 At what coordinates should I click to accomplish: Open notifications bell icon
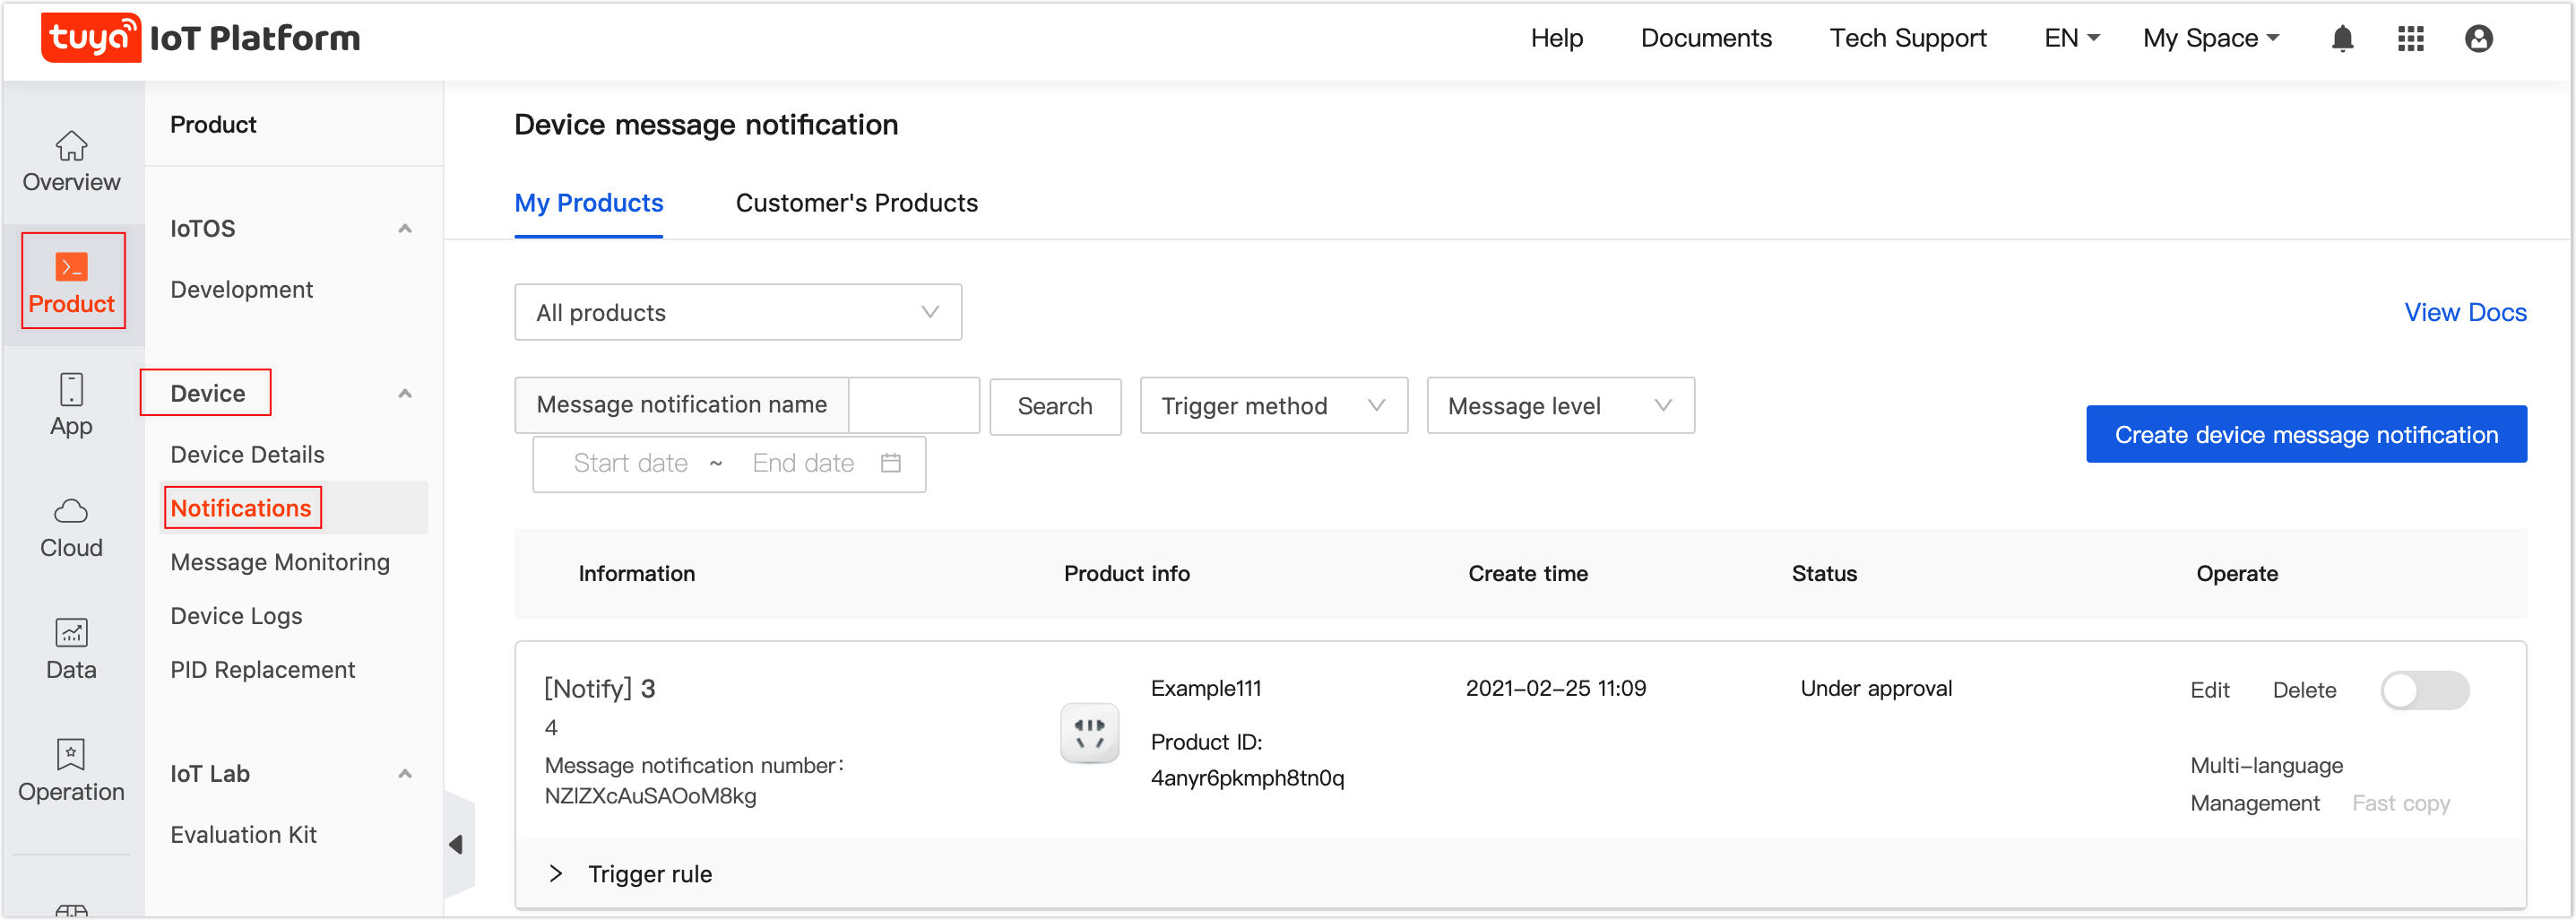[x=2342, y=38]
